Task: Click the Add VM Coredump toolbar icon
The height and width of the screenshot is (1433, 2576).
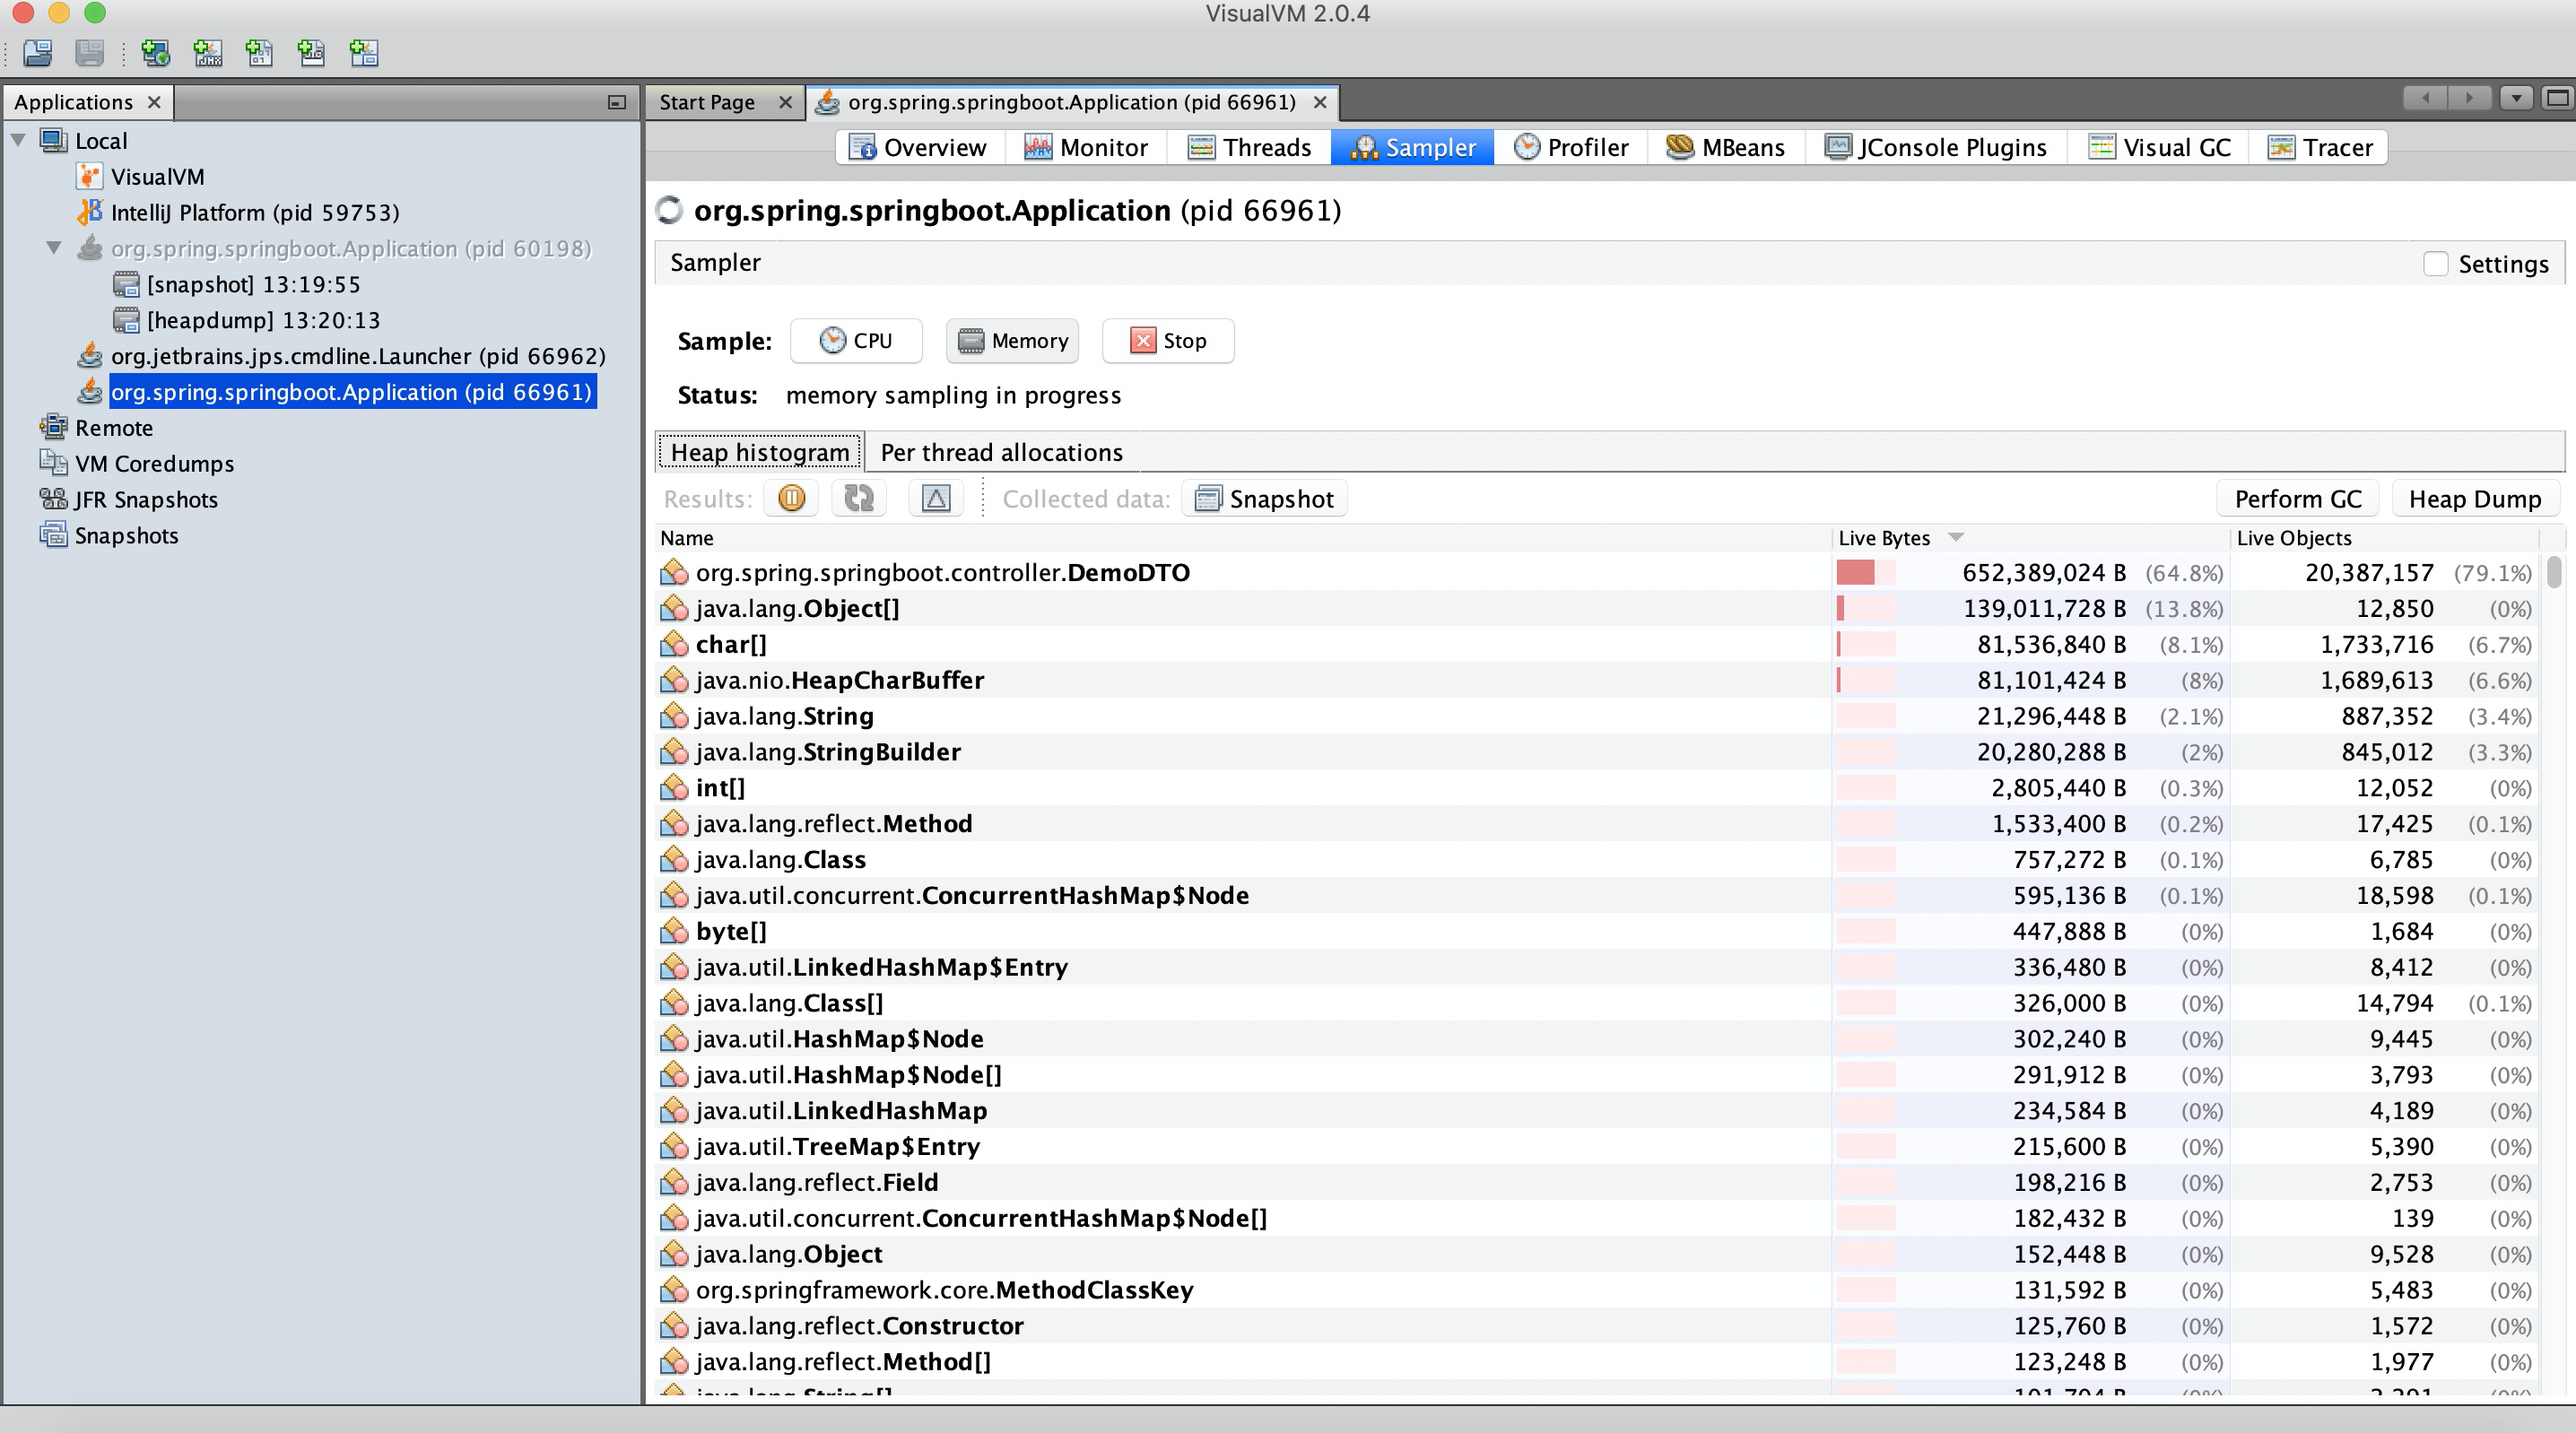Action: pos(260,52)
